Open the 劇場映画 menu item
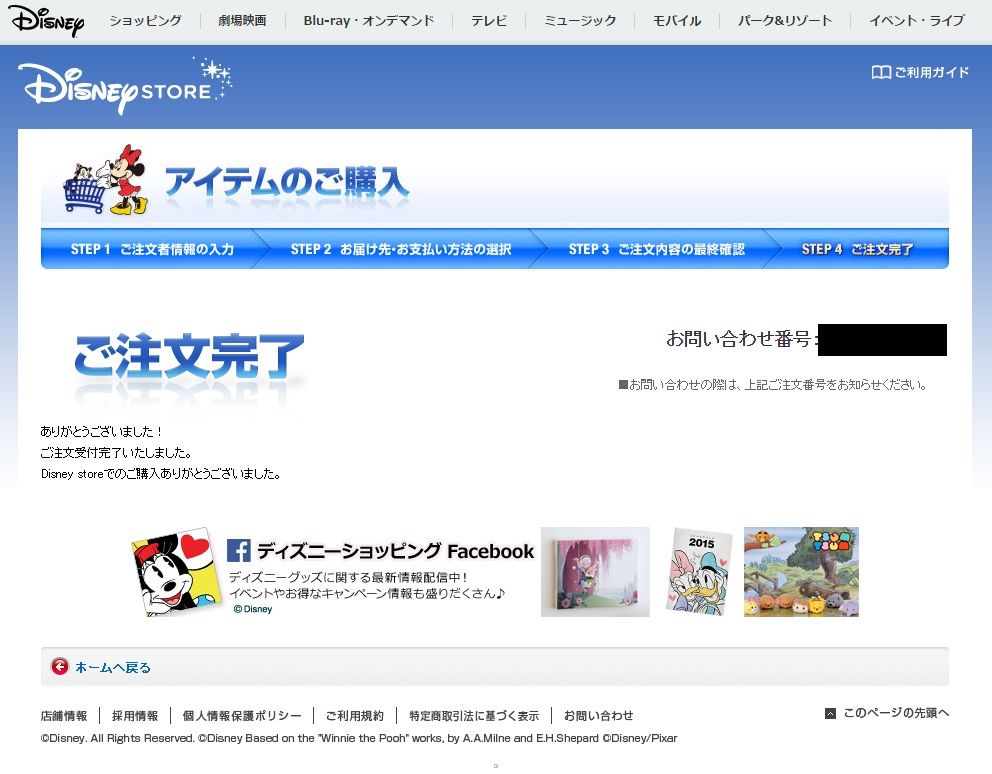This screenshot has width=992, height=774. click(242, 21)
